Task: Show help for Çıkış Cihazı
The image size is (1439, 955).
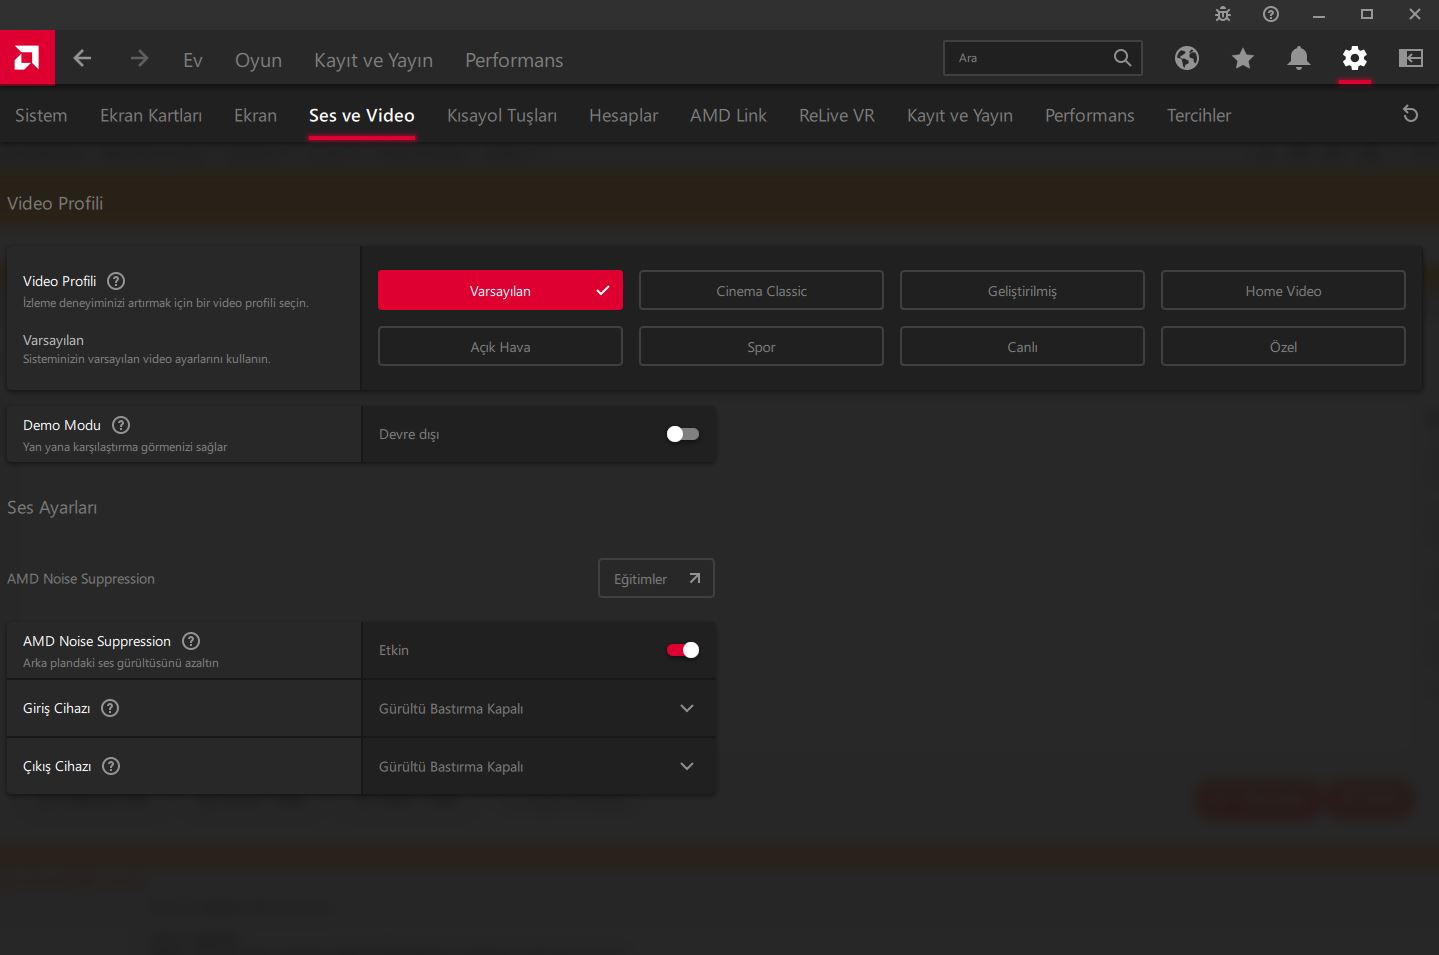Action: [x=111, y=766]
